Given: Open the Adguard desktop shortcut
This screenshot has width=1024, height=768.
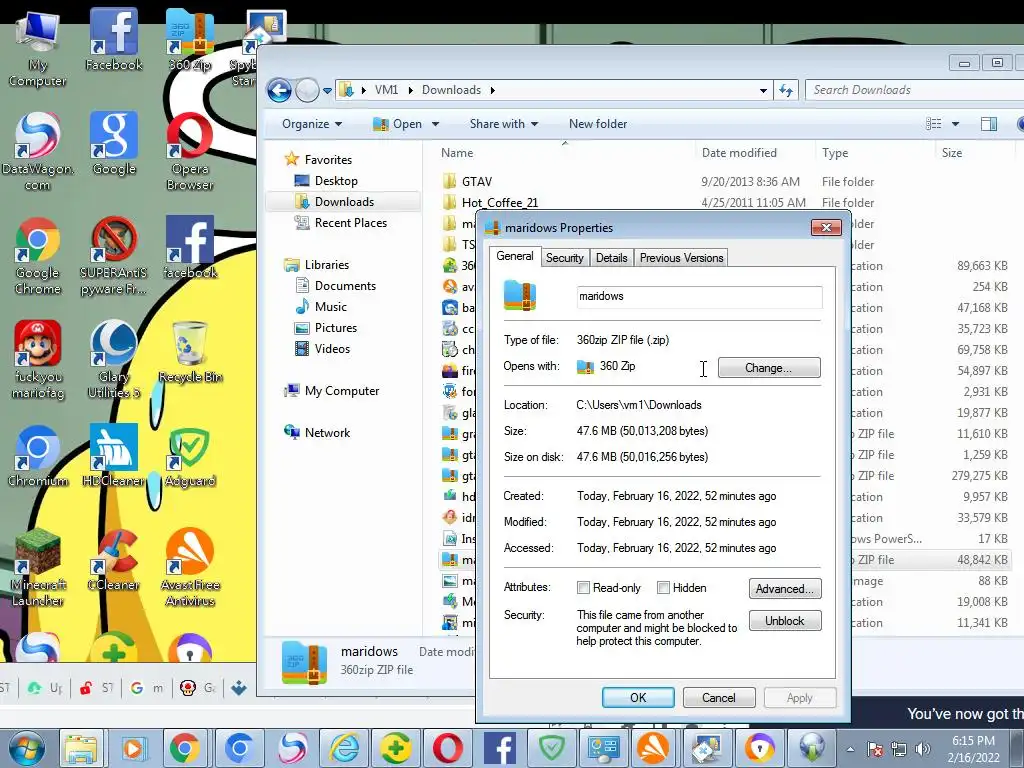Looking at the screenshot, I should pyautogui.click(x=189, y=456).
